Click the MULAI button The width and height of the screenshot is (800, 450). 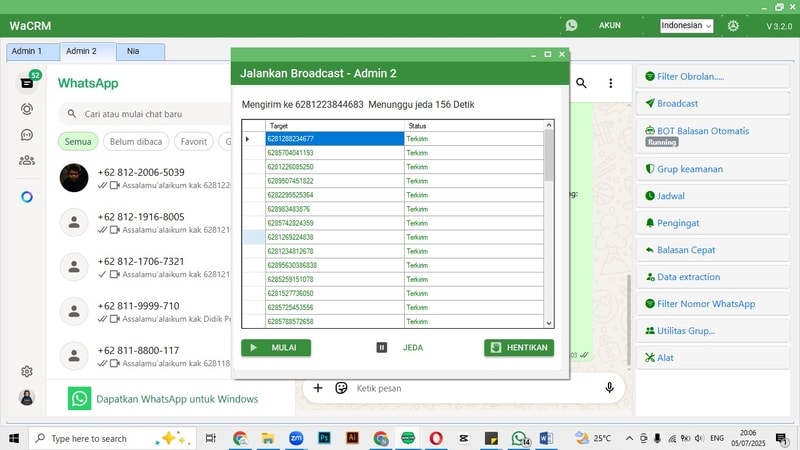click(x=276, y=348)
